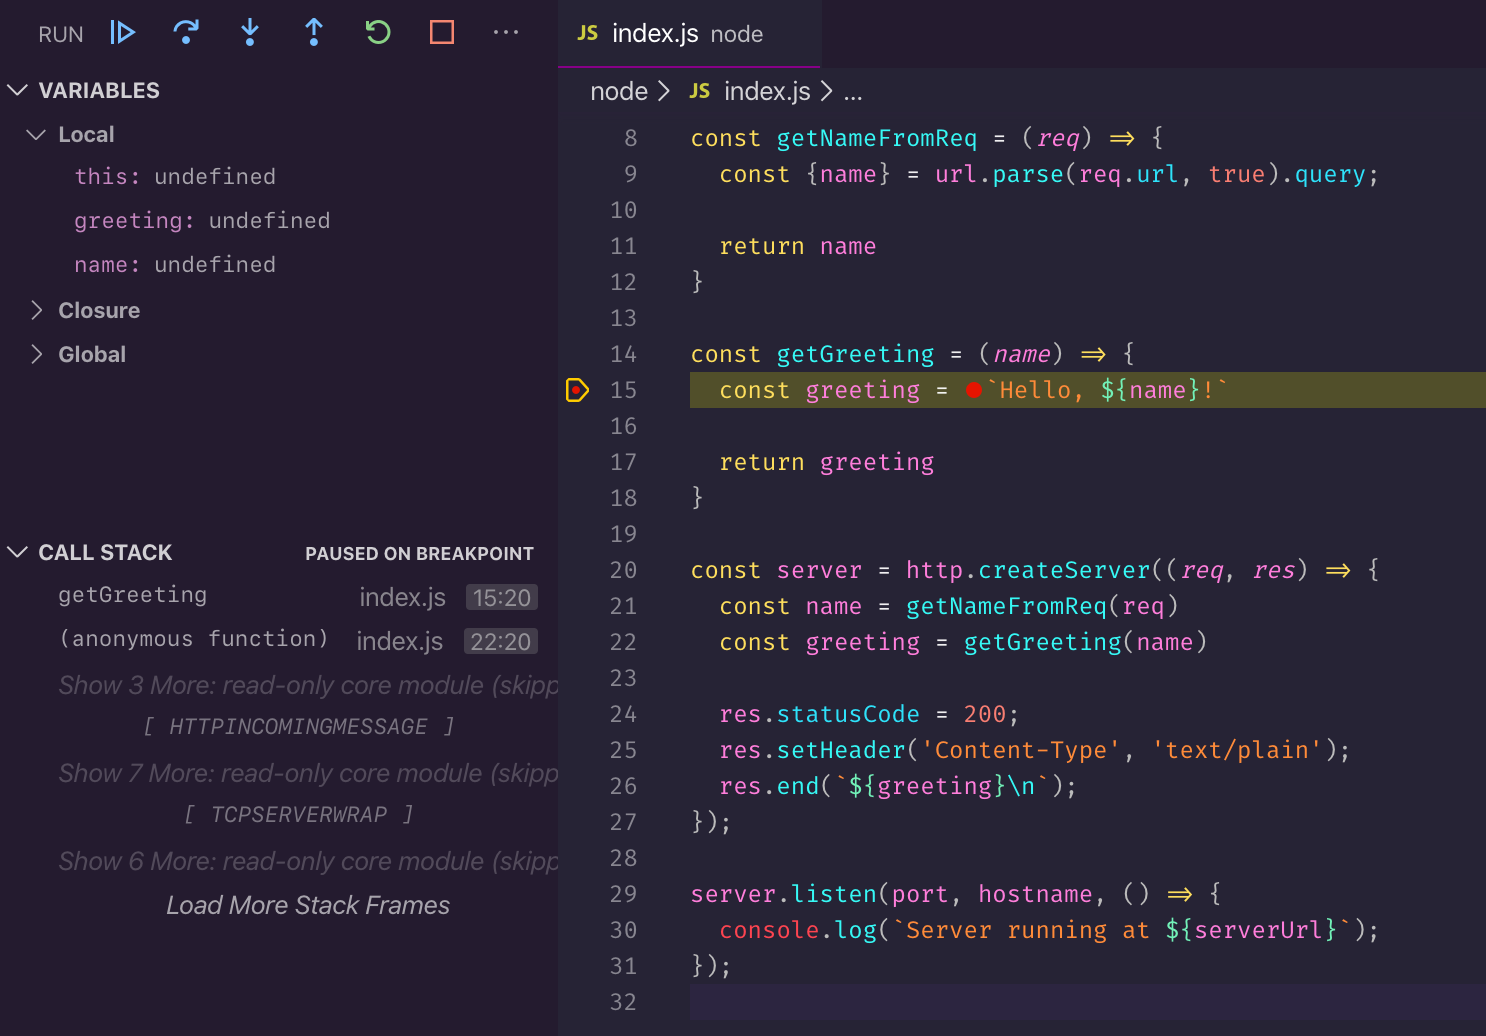The width and height of the screenshot is (1486, 1036).
Task: Select the getGreeting stack frame
Action: point(133,595)
